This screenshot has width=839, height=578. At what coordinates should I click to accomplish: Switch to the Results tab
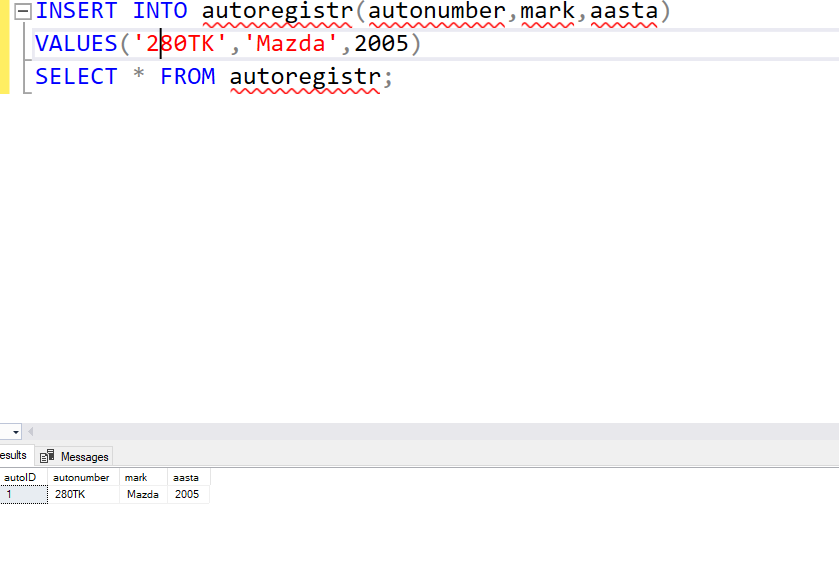tap(16, 455)
